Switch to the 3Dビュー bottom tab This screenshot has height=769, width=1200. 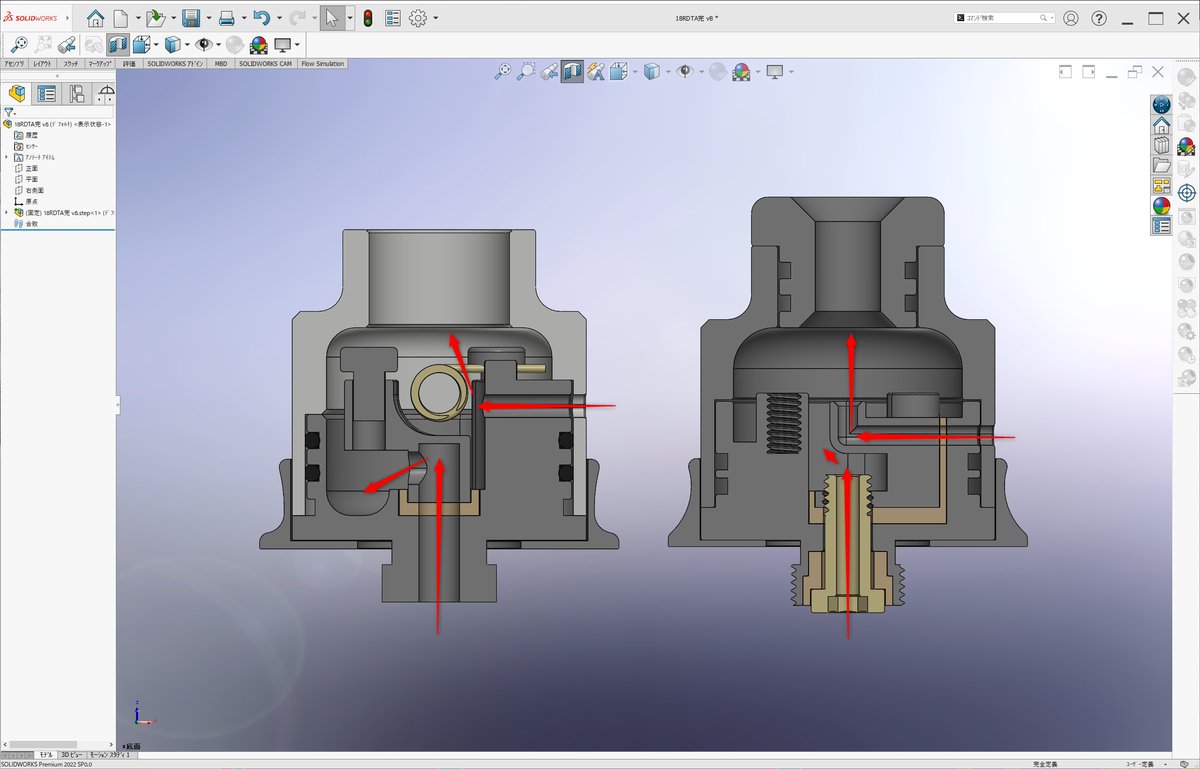71,754
